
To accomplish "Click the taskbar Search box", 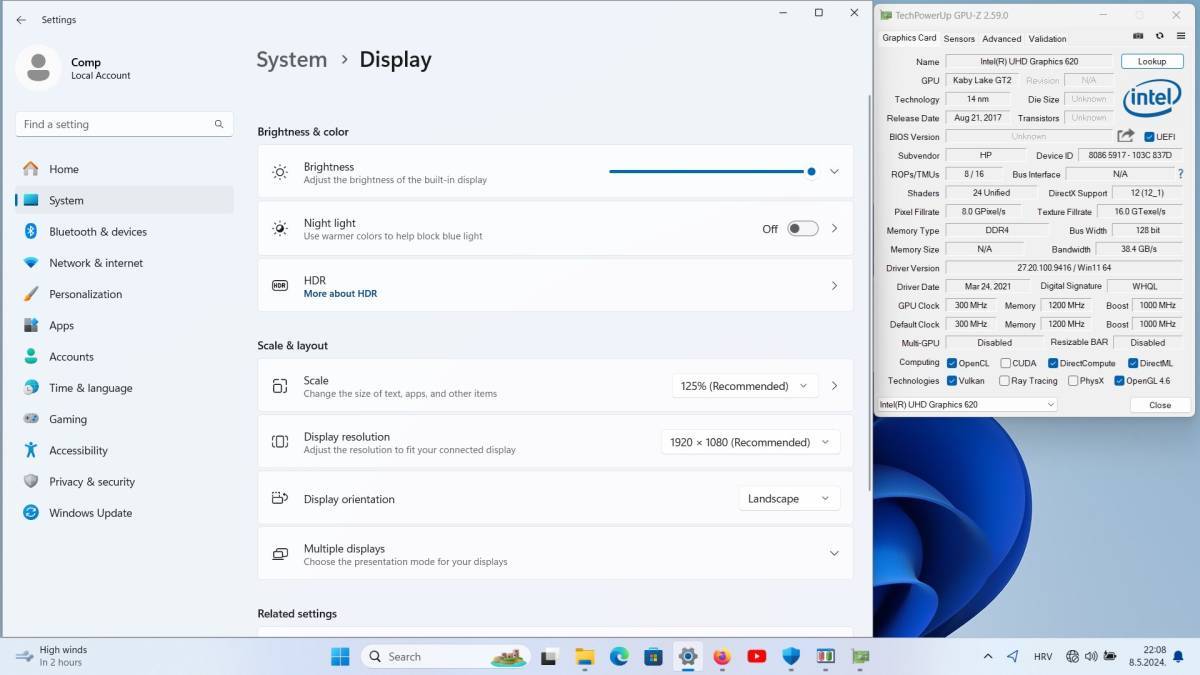I will (x=445, y=656).
